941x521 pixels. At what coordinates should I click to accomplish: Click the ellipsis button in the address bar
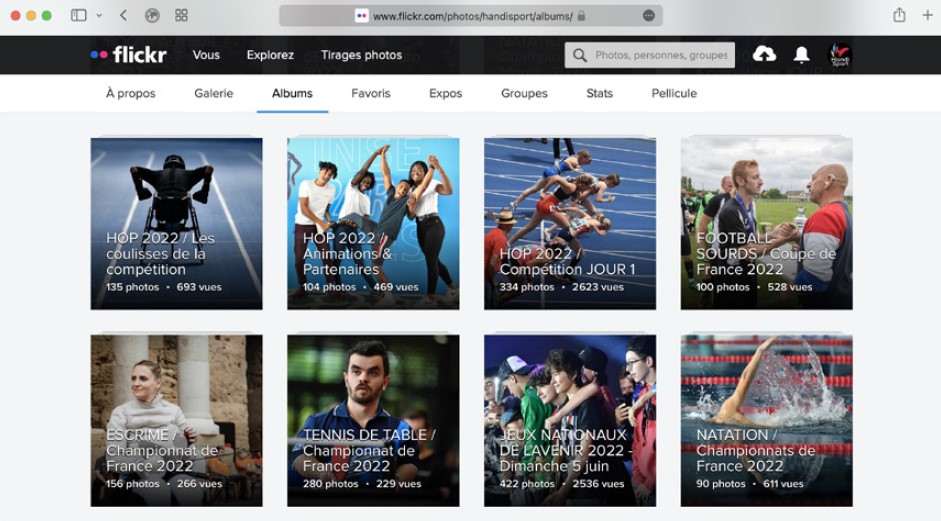pos(649,16)
